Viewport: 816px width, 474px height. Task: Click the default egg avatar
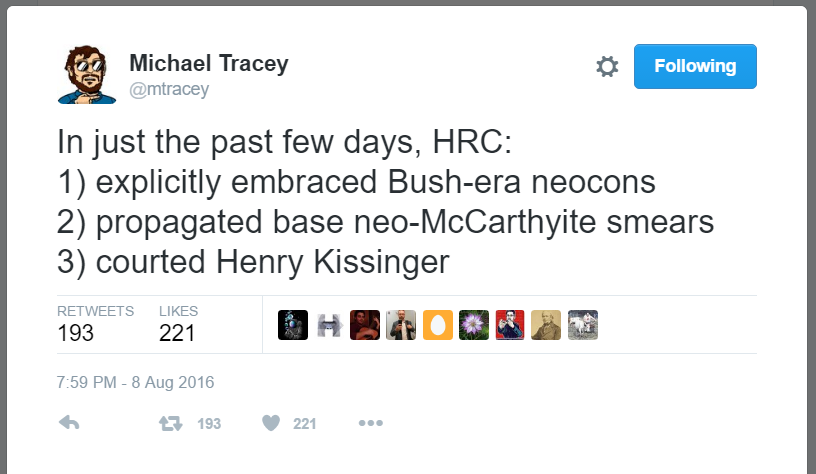coord(437,325)
